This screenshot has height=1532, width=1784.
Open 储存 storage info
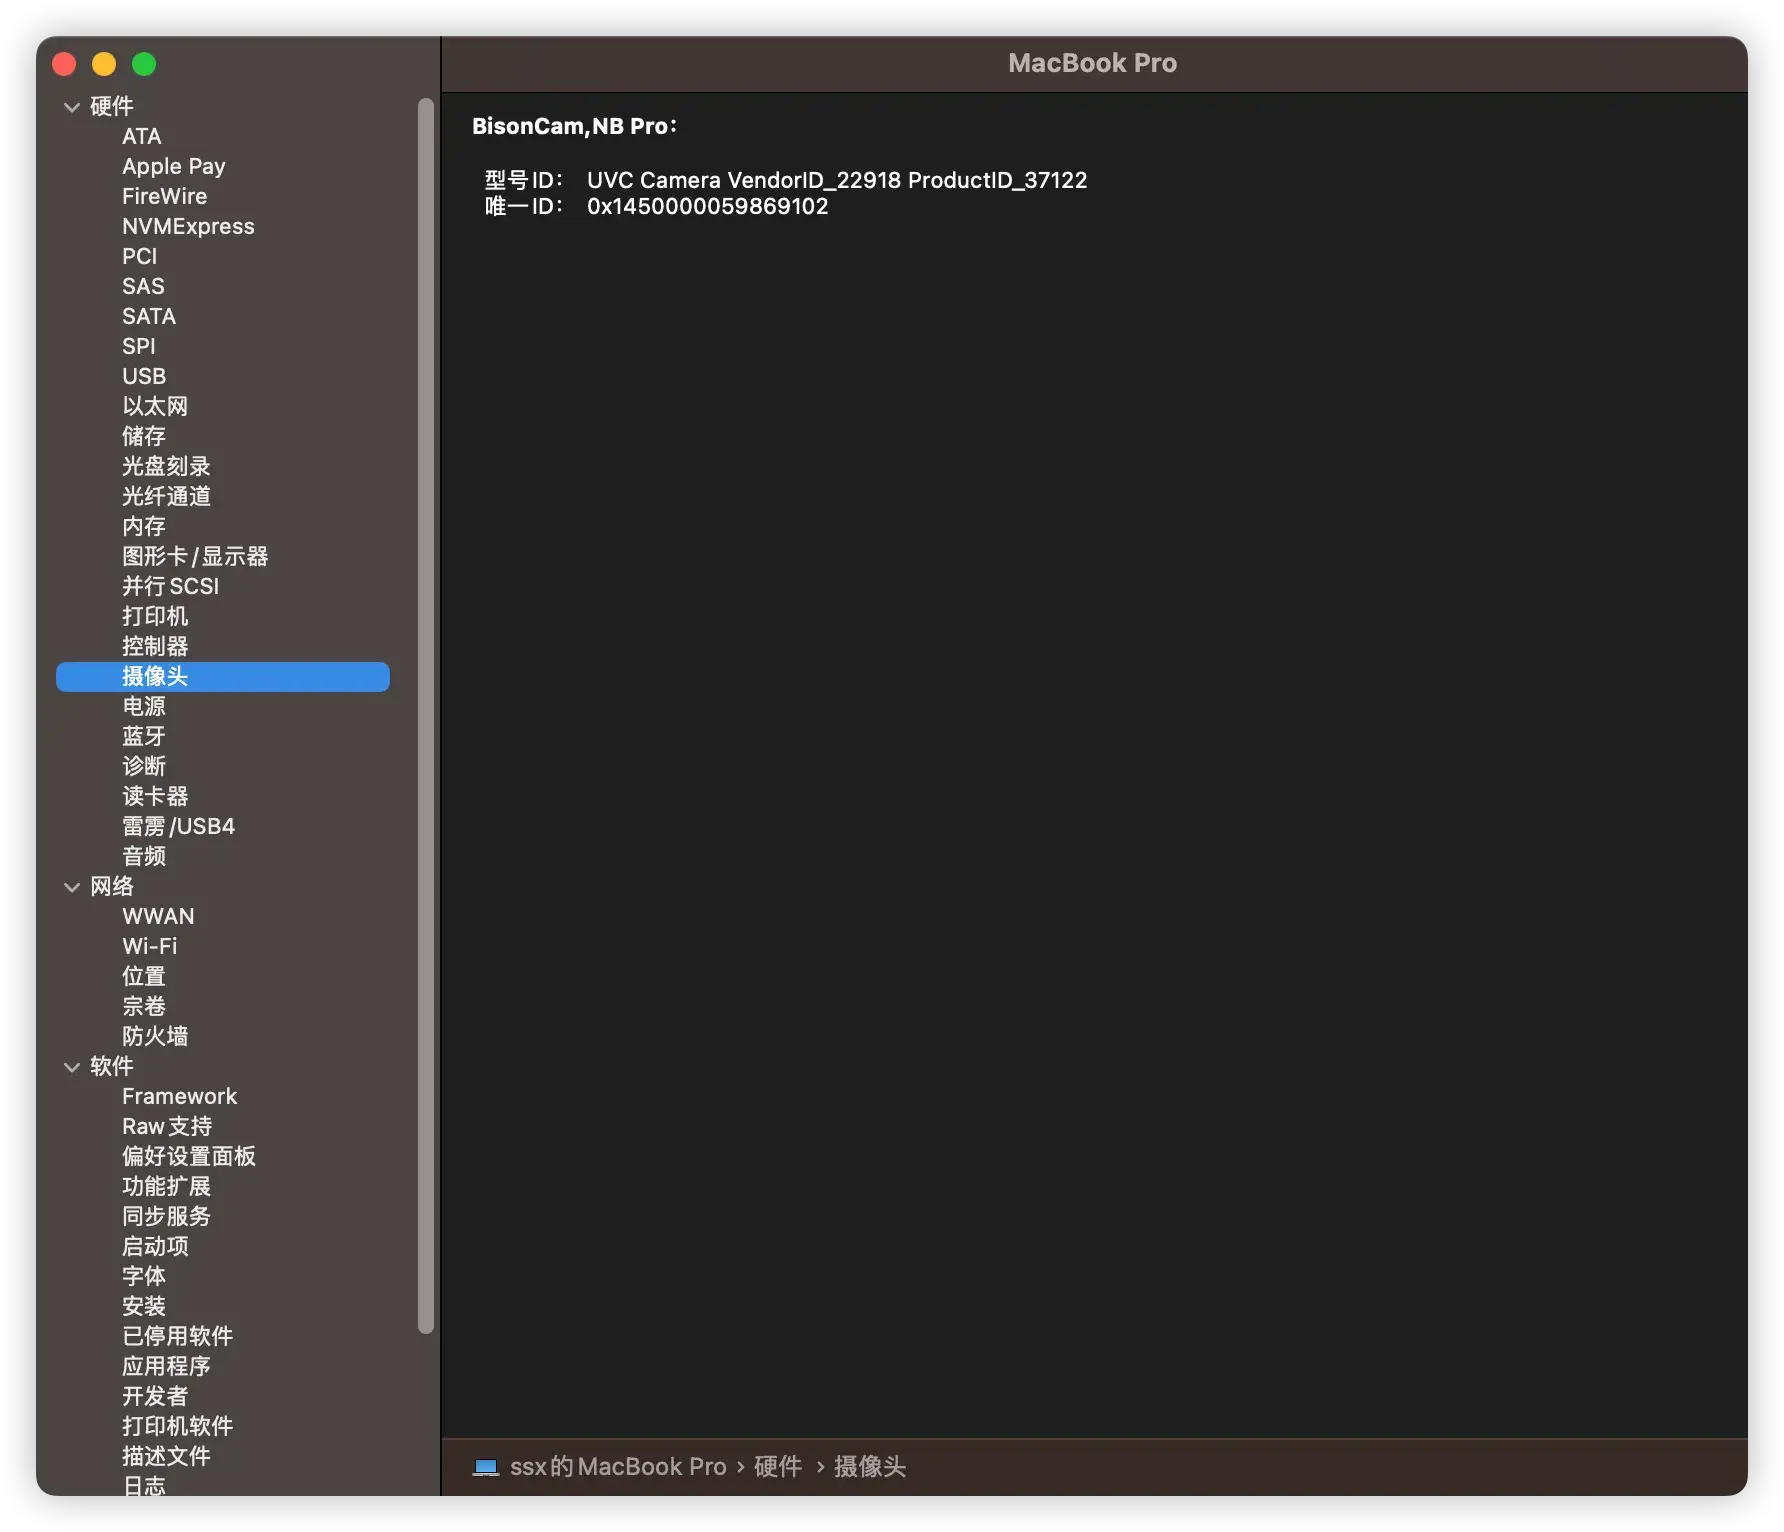click(x=144, y=436)
